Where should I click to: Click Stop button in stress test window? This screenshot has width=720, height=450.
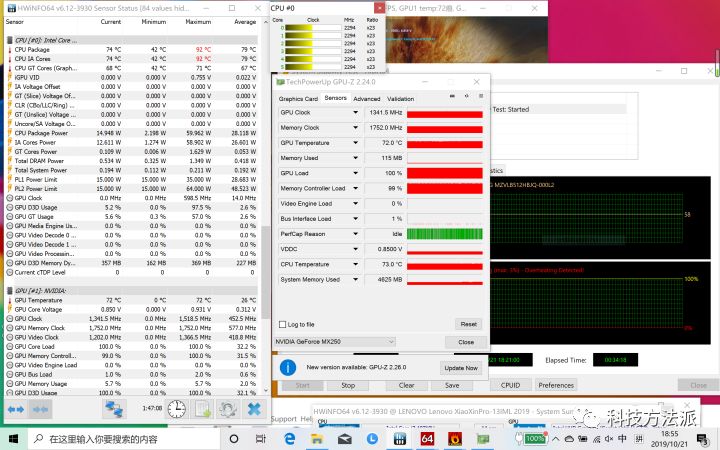[x=348, y=385]
